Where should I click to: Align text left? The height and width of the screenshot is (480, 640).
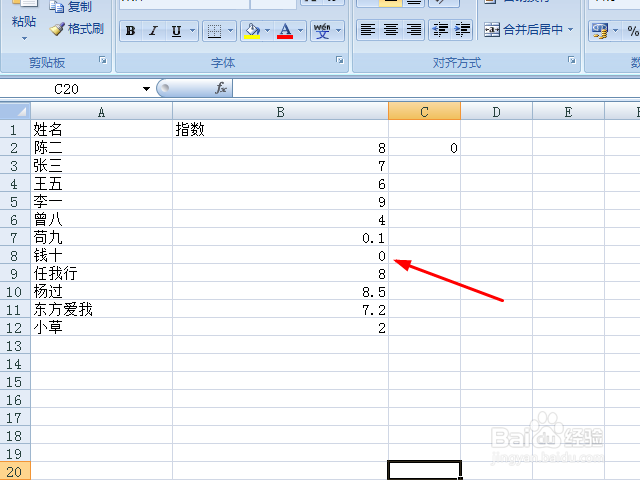[x=368, y=30]
